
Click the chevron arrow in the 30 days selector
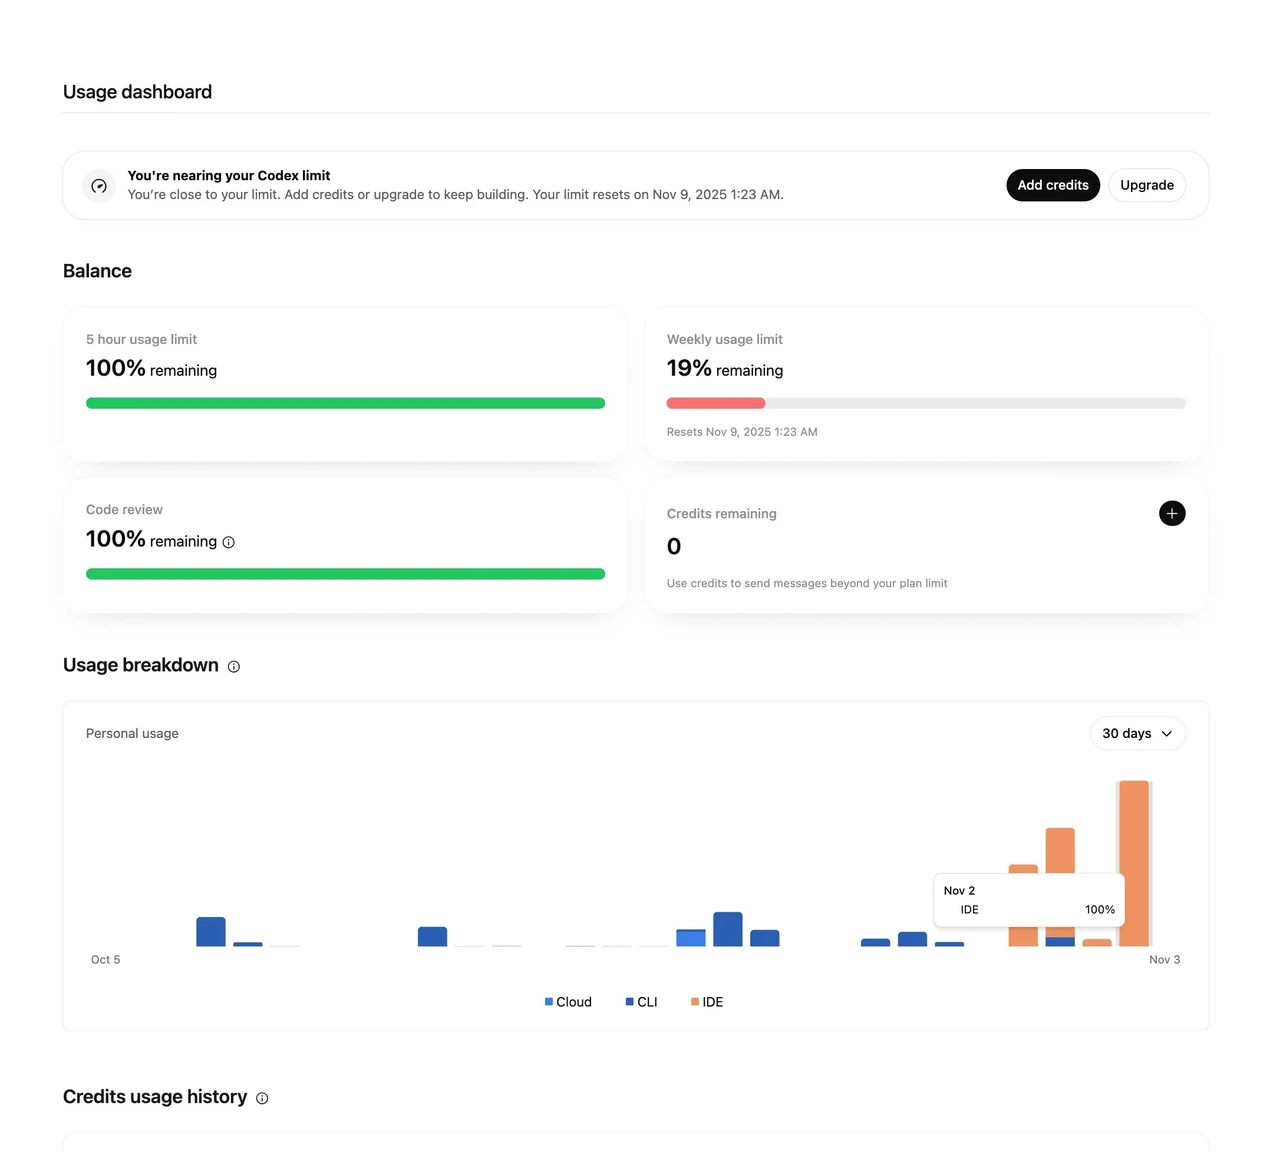coord(1167,734)
